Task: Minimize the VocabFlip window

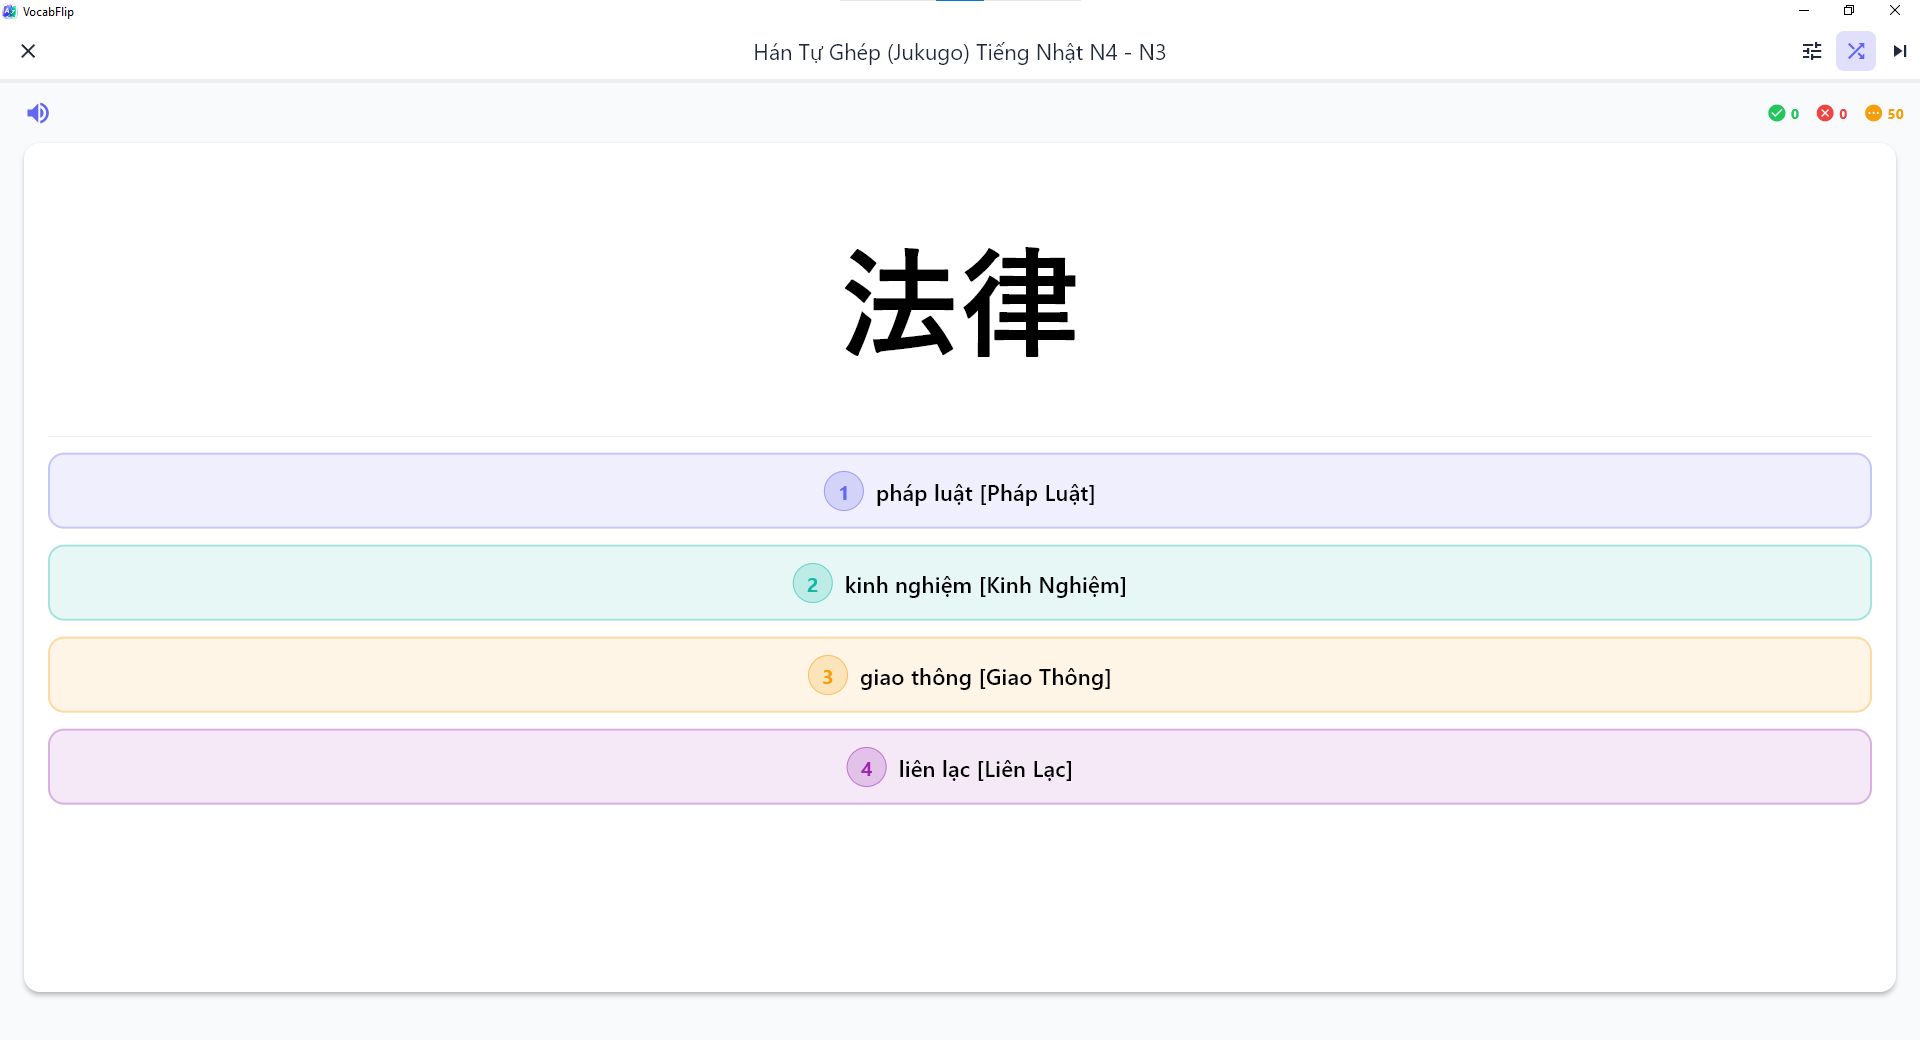Action: tap(1804, 11)
